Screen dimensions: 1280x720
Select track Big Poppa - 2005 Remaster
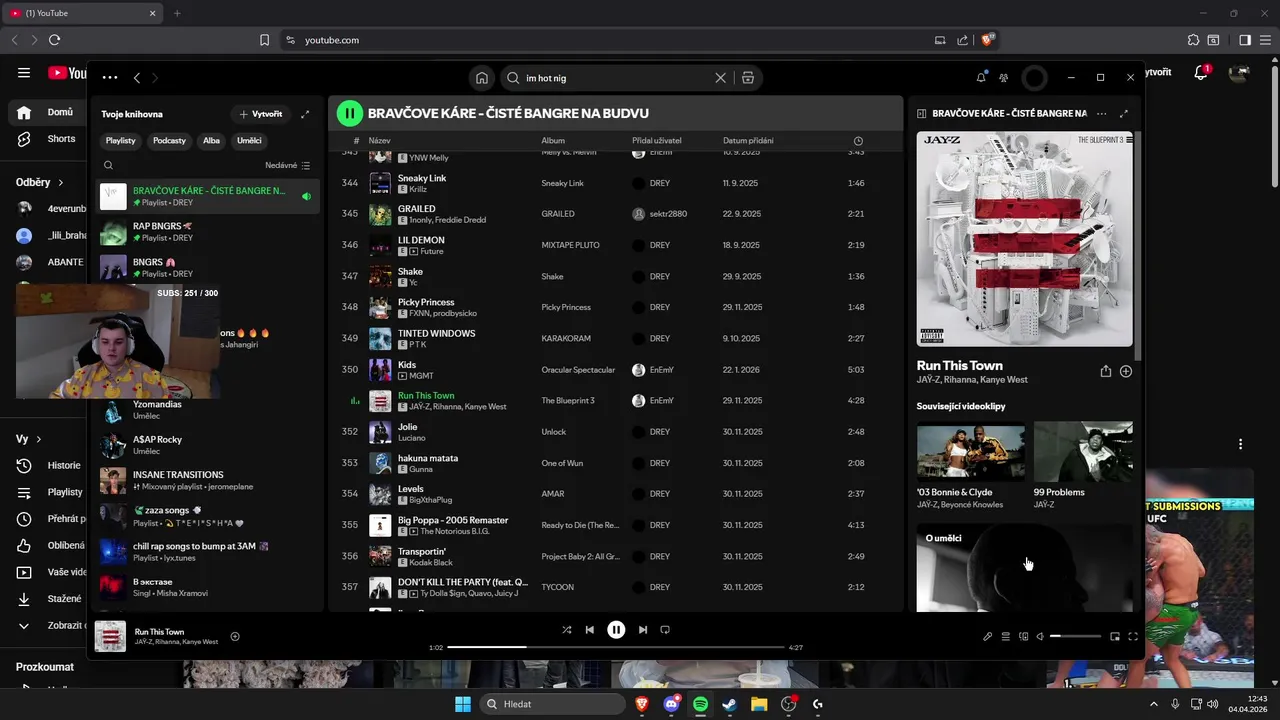(x=615, y=525)
